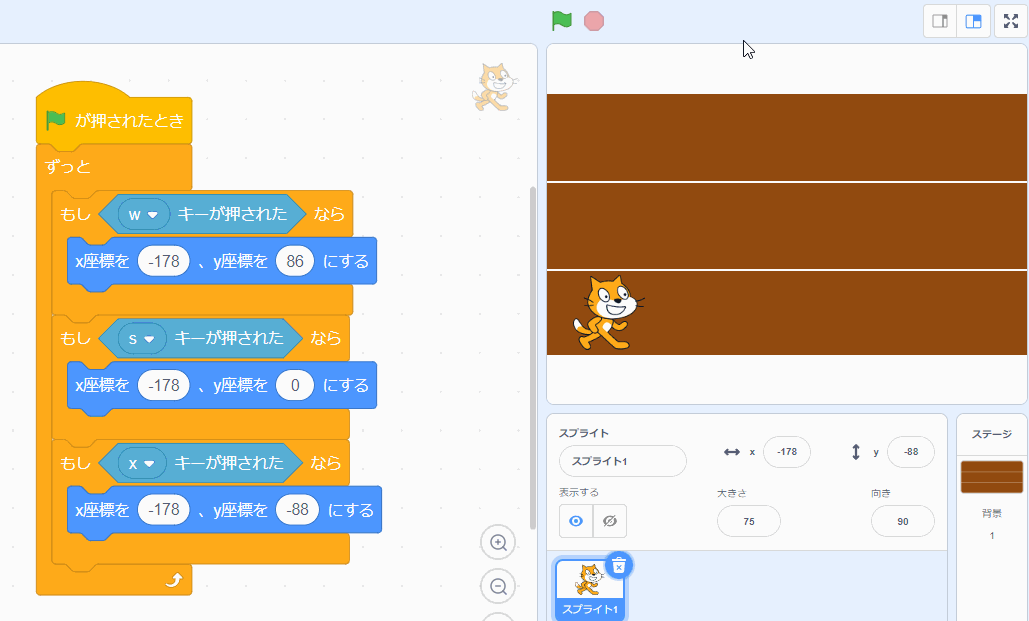Edit the sprite name field スプライト1
Image resolution: width=1029 pixels, height=621 pixels.
tap(622, 461)
